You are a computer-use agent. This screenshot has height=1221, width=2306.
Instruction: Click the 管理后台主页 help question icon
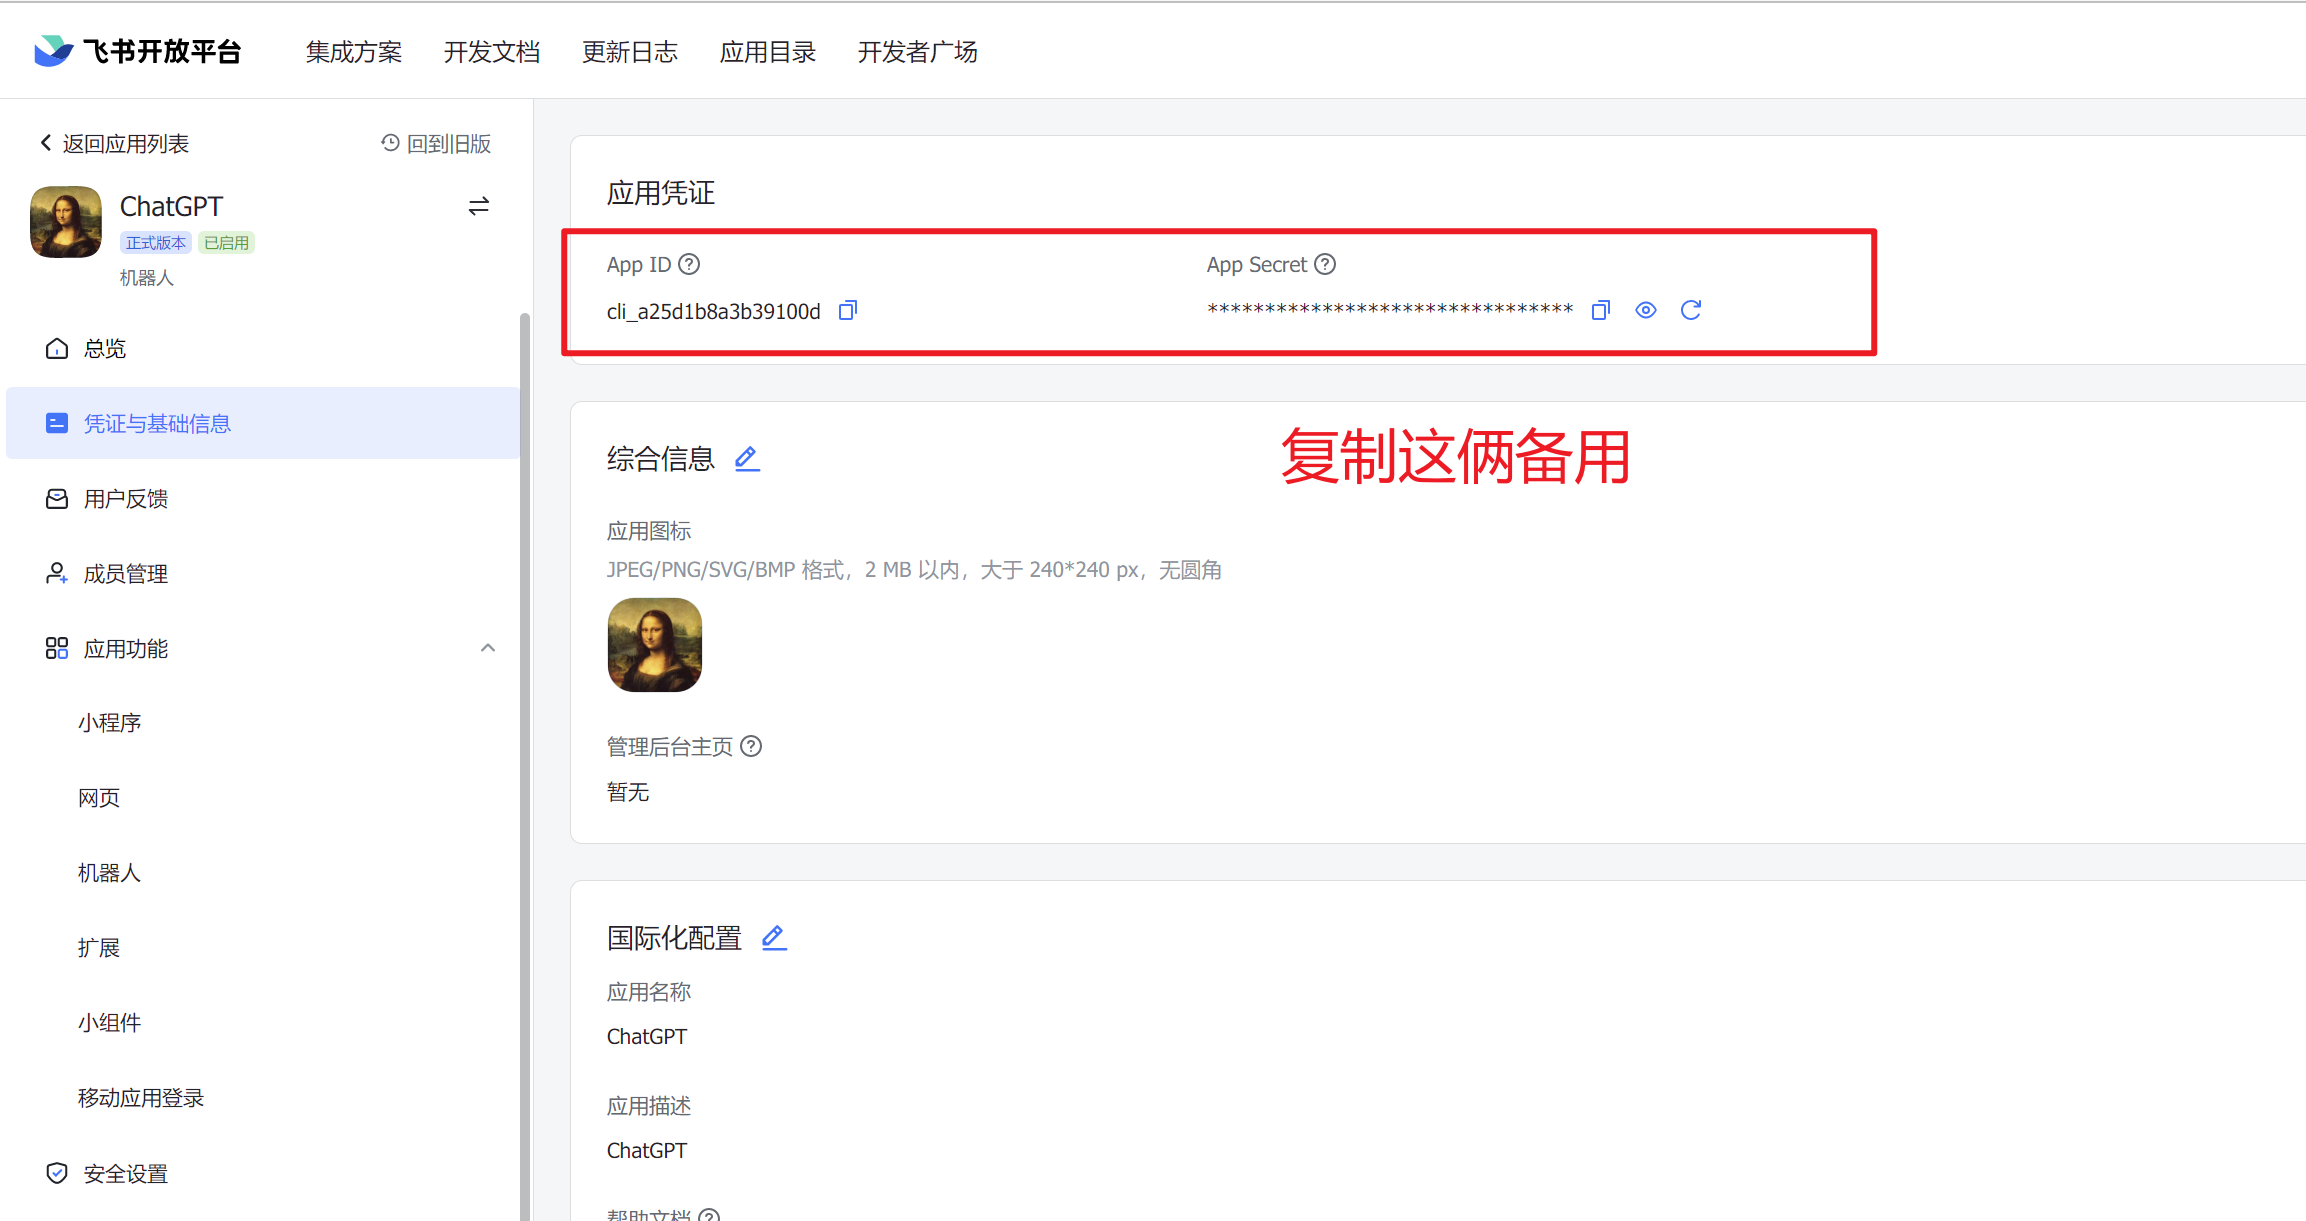pyautogui.click(x=751, y=746)
